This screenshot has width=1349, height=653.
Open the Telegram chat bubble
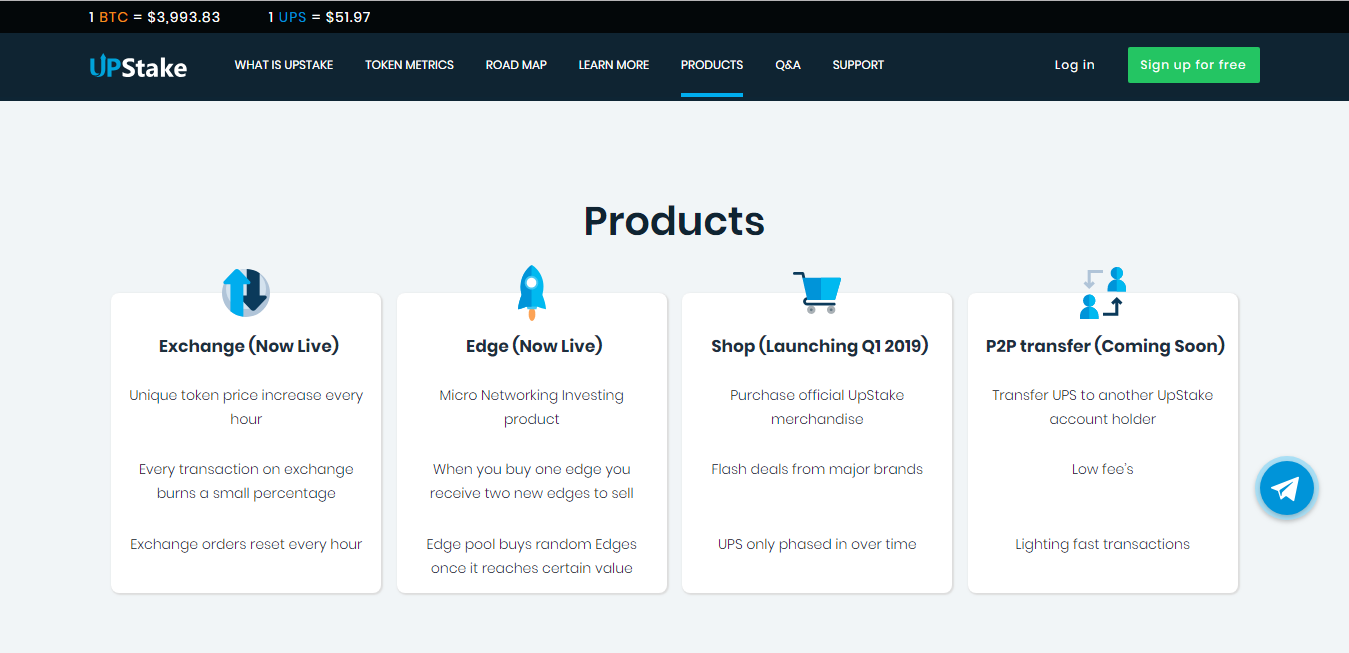pos(1286,488)
